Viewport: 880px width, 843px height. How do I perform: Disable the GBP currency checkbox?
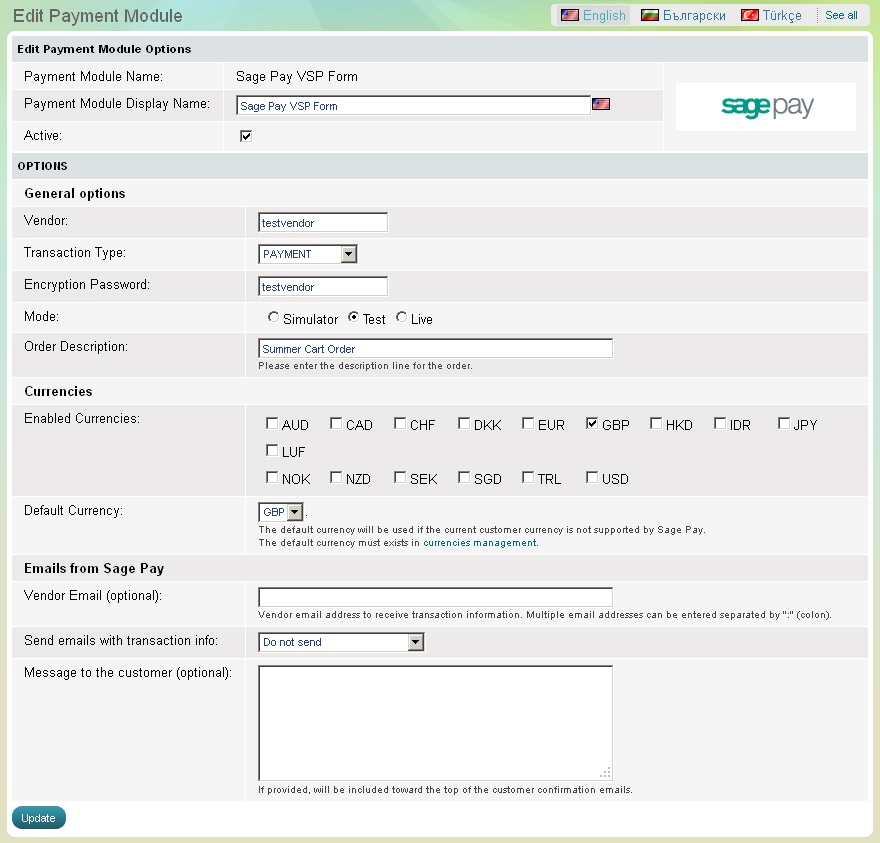click(592, 424)
